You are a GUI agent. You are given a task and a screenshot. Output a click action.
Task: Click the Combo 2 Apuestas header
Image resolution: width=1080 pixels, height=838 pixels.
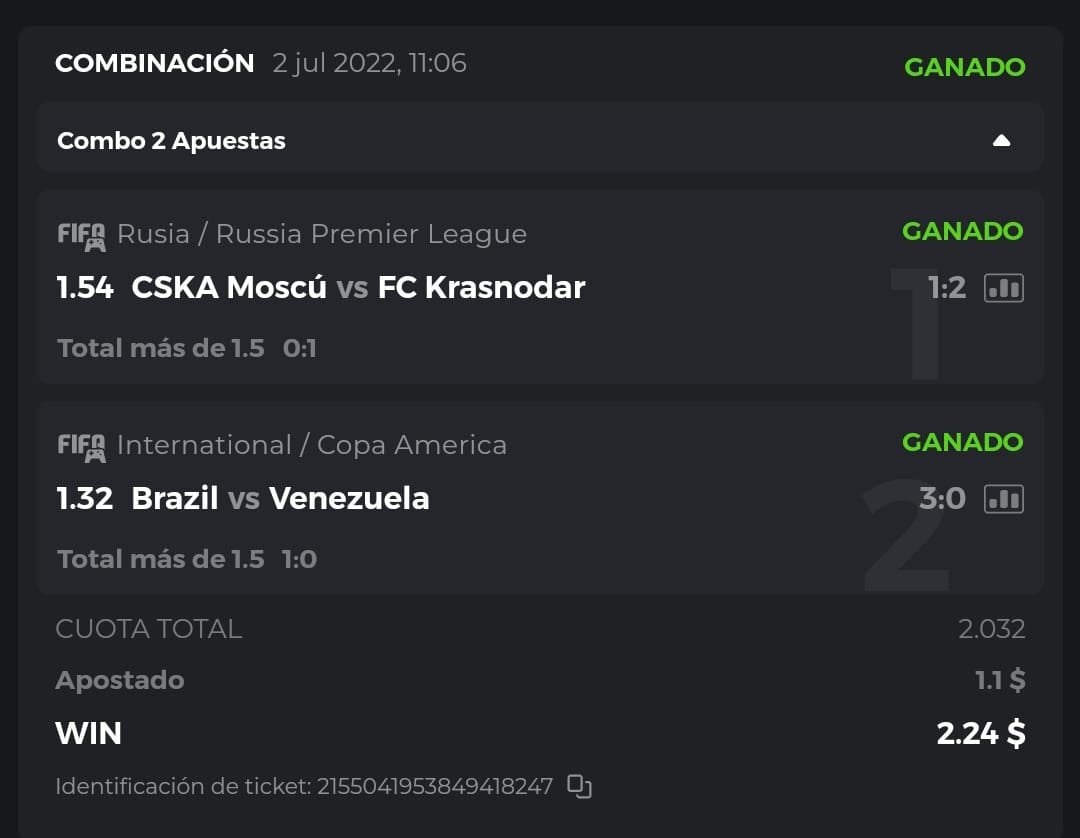pyautogui.click(x=171, y=141)
